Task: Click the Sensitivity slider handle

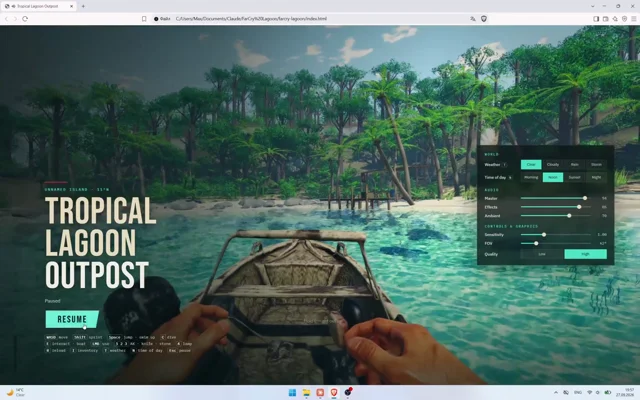Action: click(x=544, y=234)
